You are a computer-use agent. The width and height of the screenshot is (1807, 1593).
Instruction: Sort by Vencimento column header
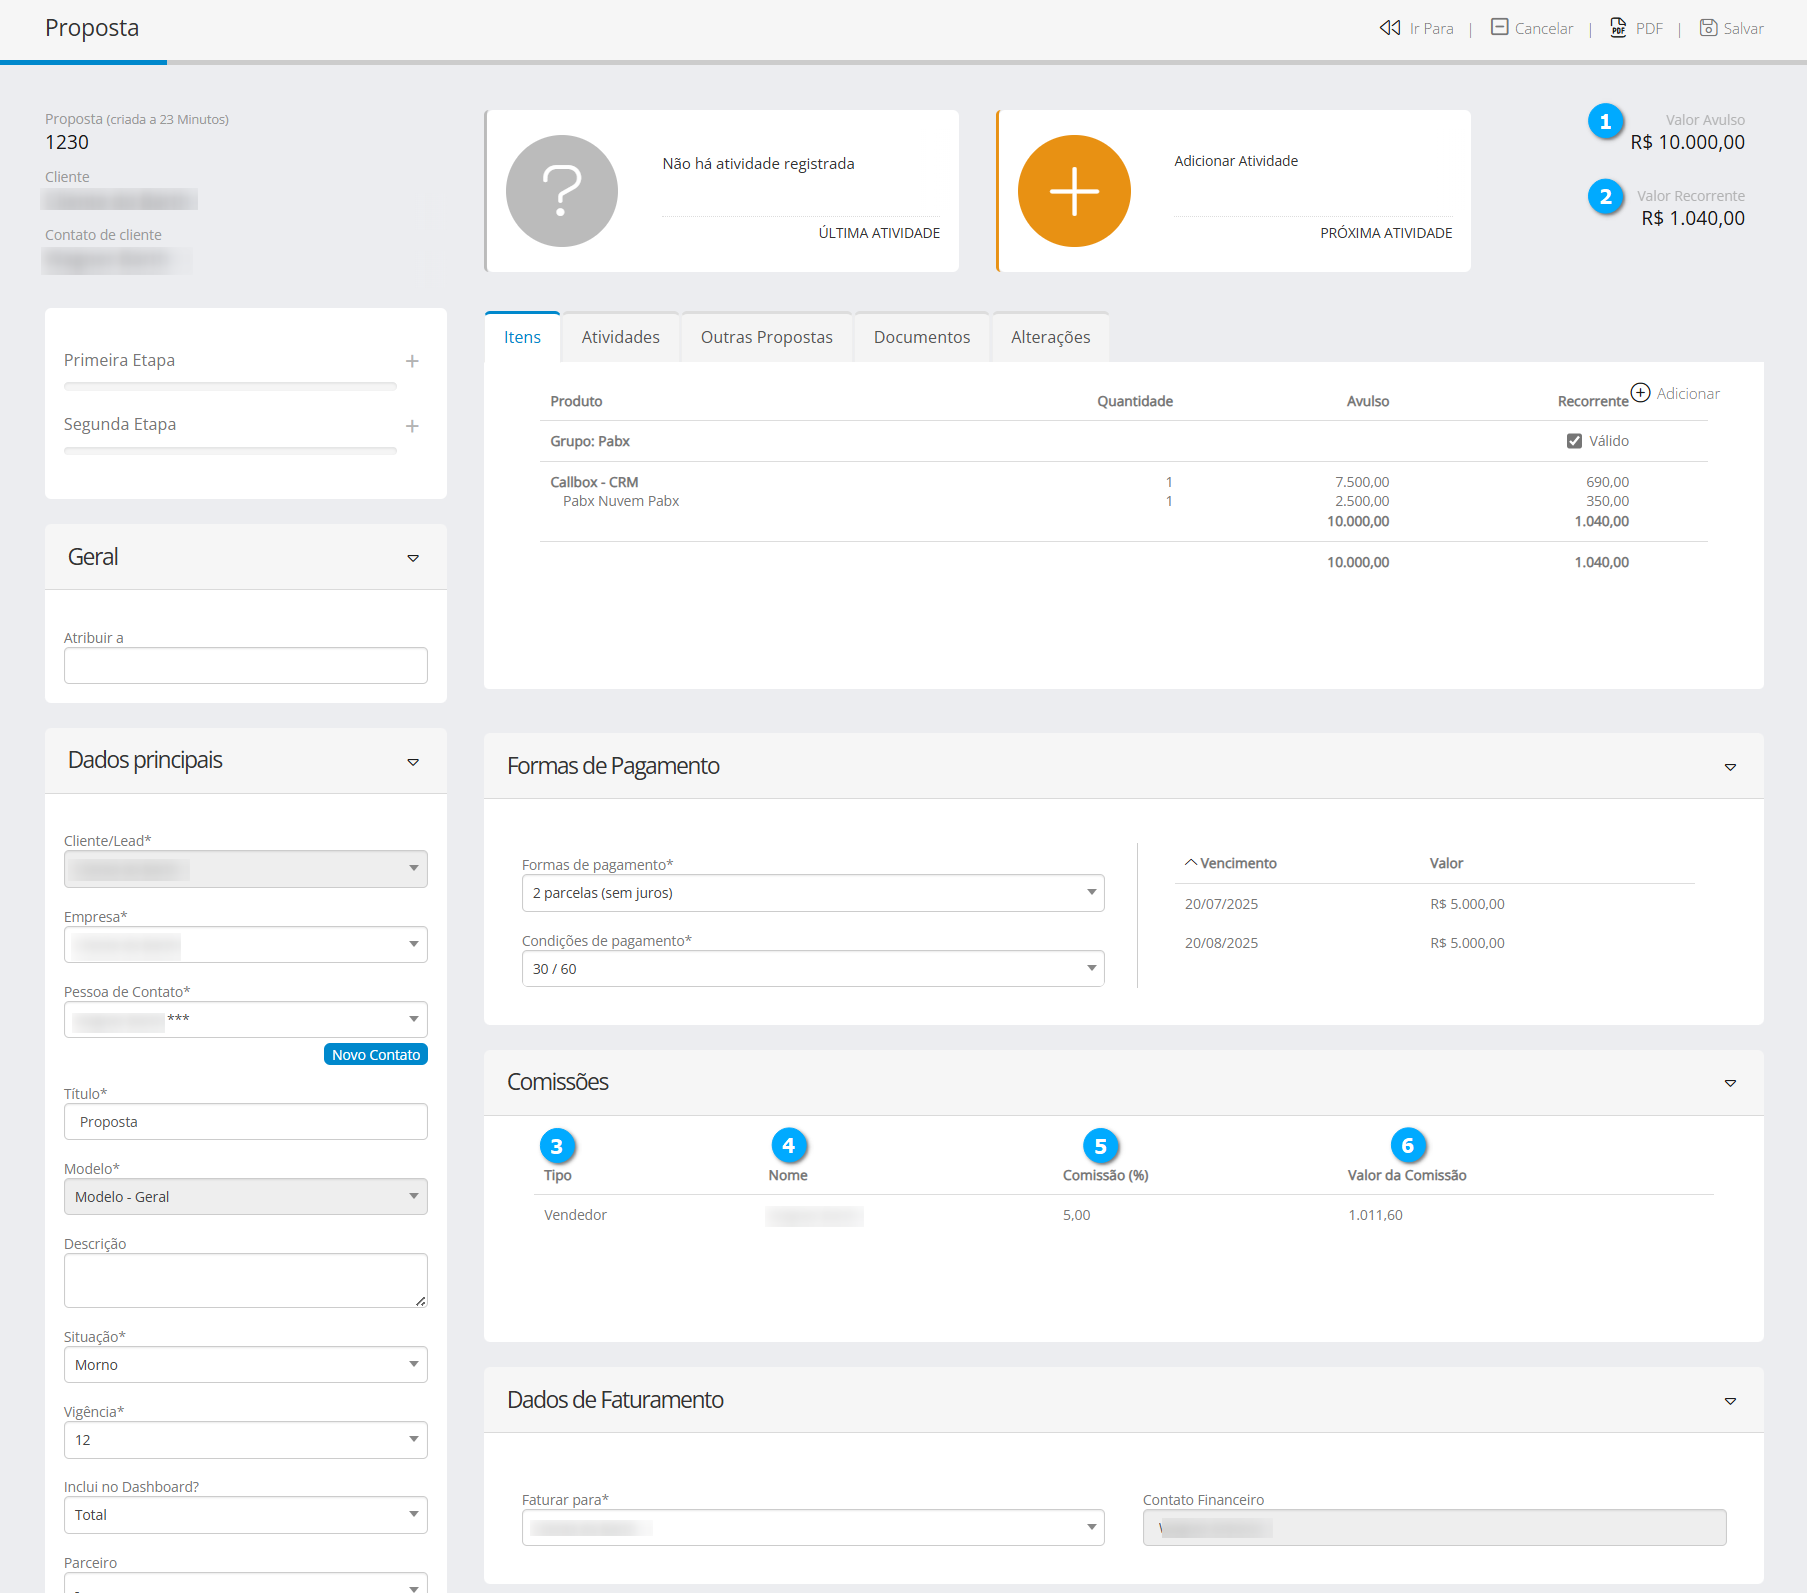tap(1237, 863)
